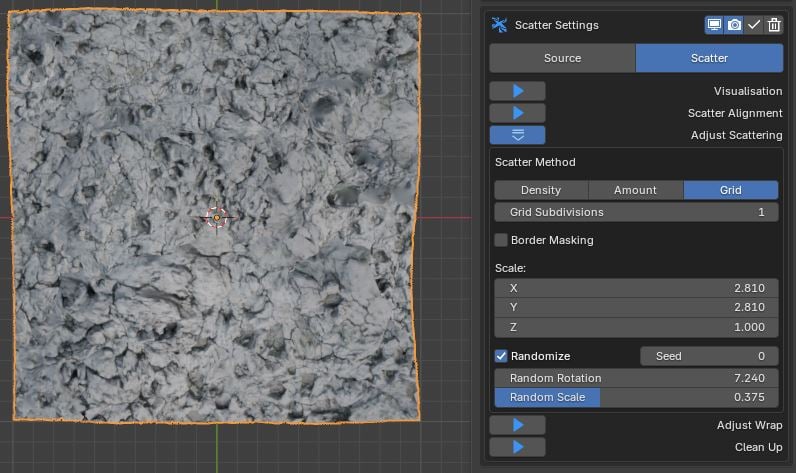This screenshot has width=796, height=473.
Task: Click the 3D cursor in the viewport
Action: 217,217
